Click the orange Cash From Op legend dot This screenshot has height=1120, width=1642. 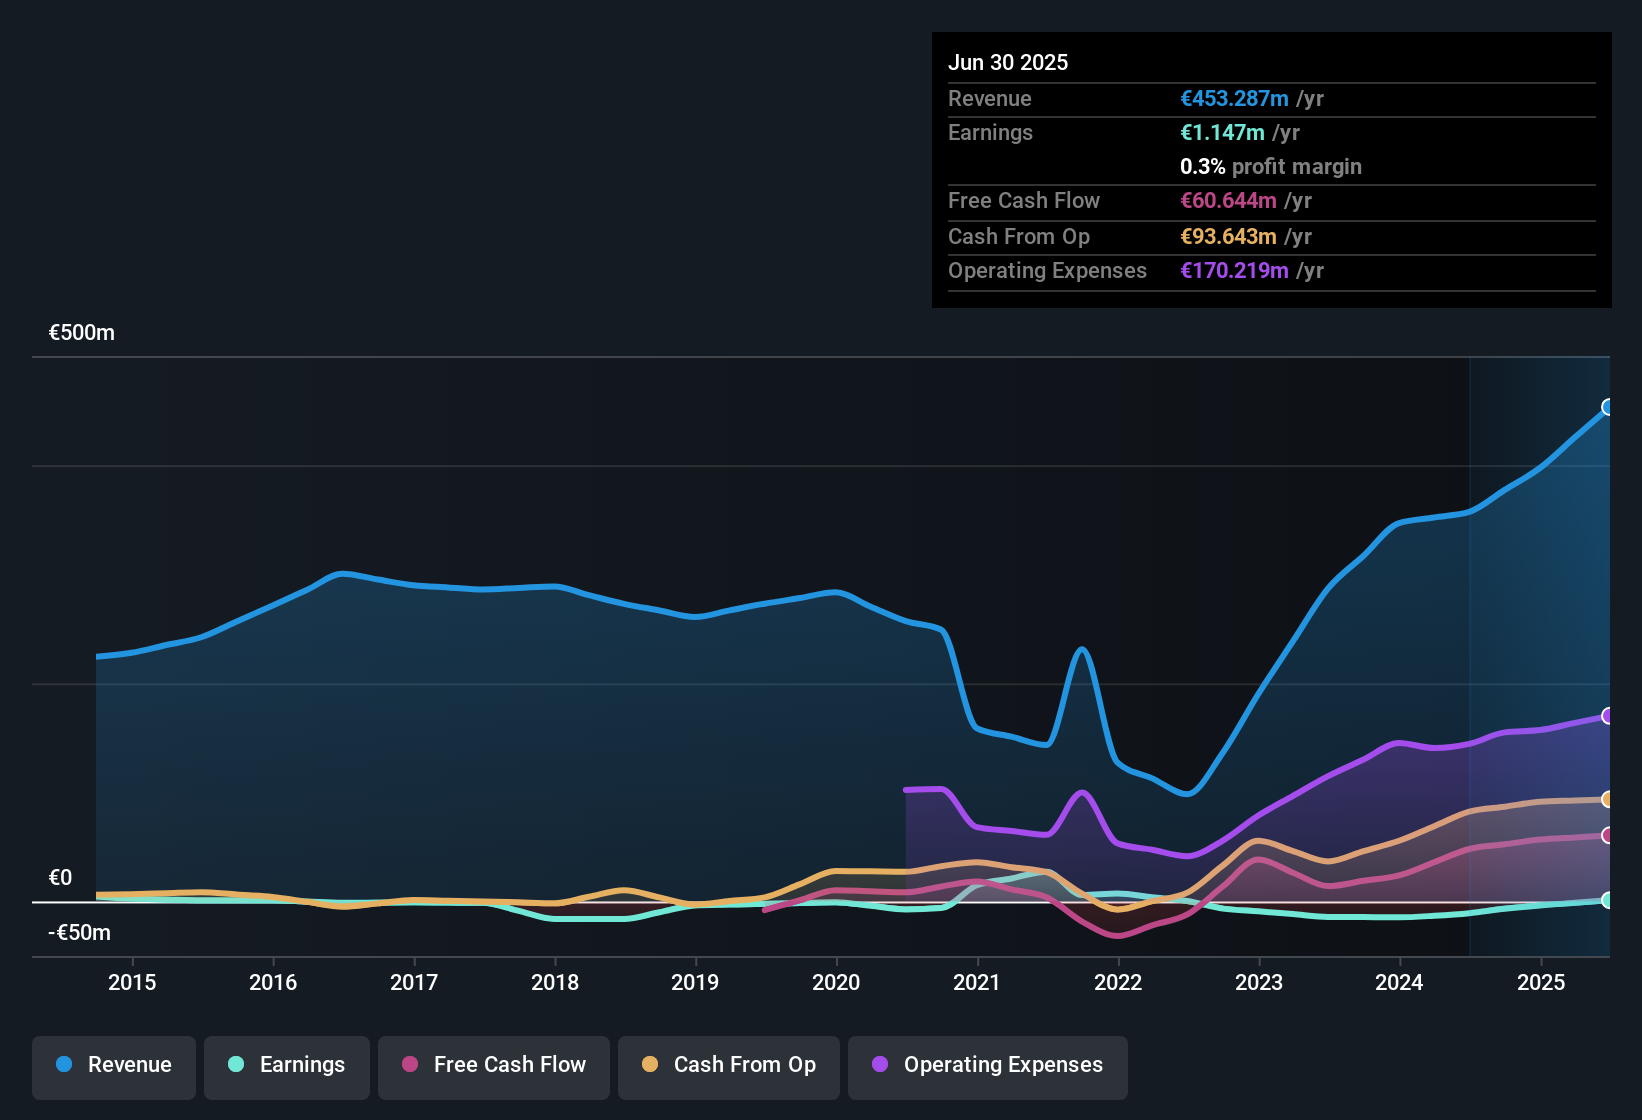pyautogui.click(x=651, y=1065)
